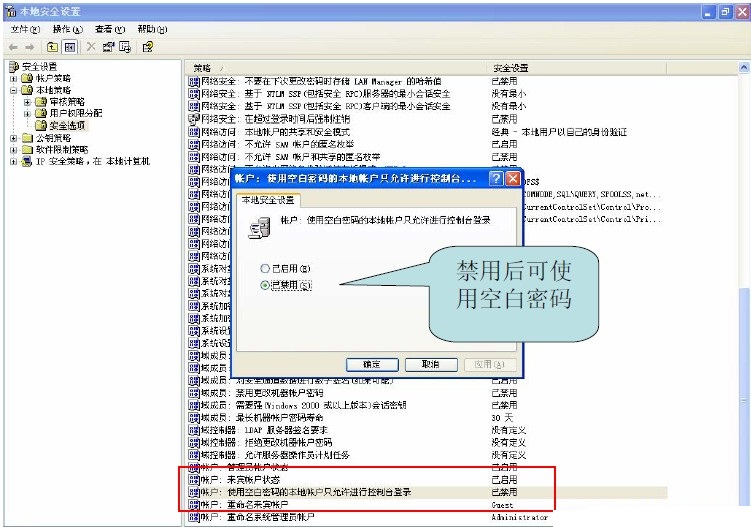Click the toolbar Help icon
The width and height of the screenshot is (751, 527).
point(147,46)
